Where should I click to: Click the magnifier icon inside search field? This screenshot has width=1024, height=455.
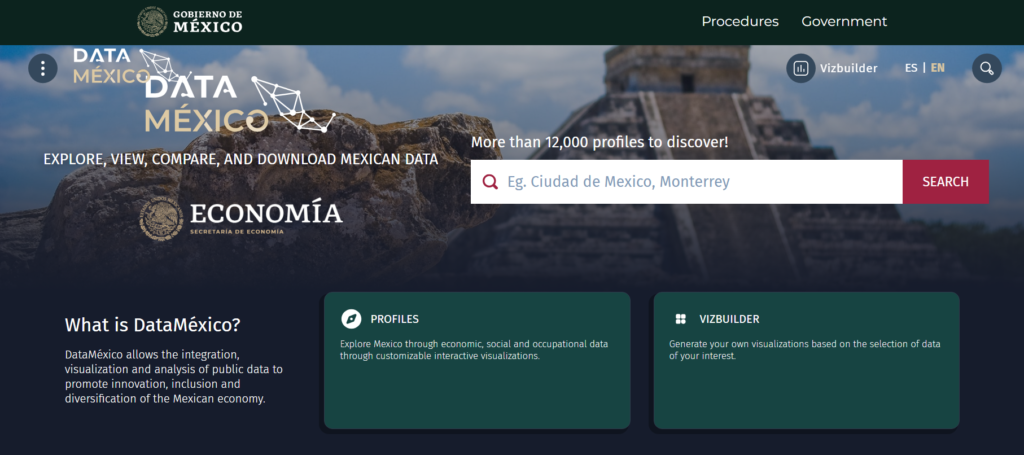pos(490,181)
